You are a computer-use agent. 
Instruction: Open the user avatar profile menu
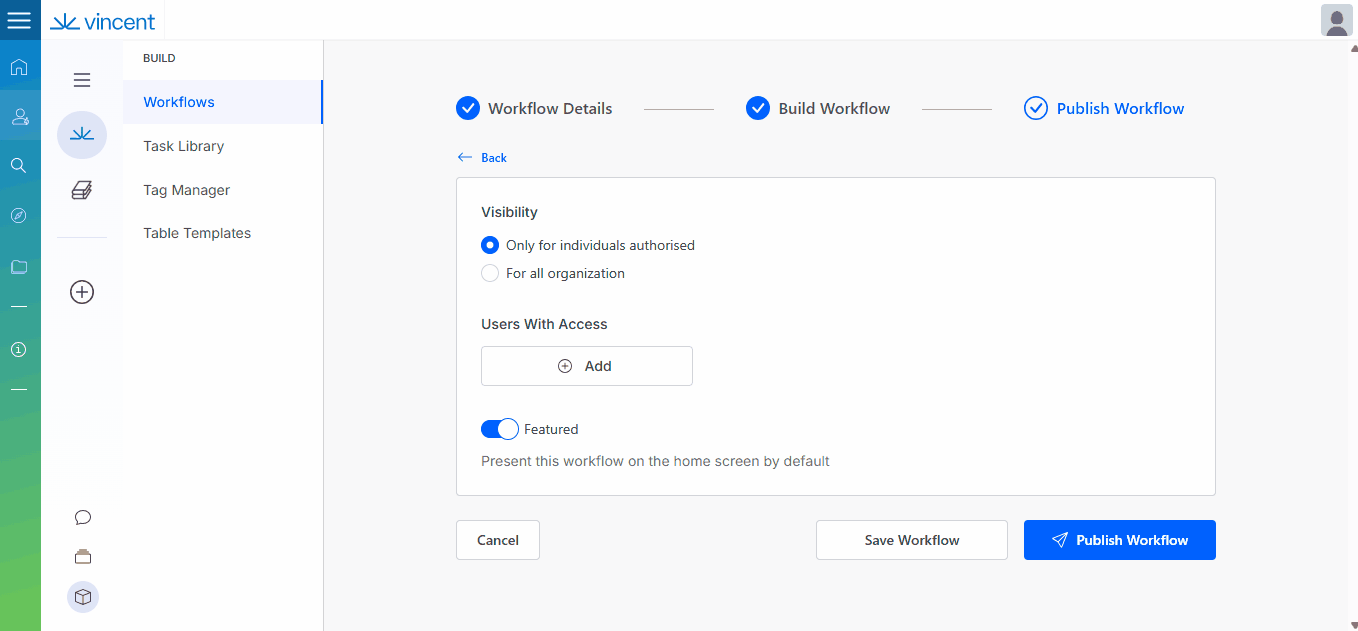[1336, 20]
